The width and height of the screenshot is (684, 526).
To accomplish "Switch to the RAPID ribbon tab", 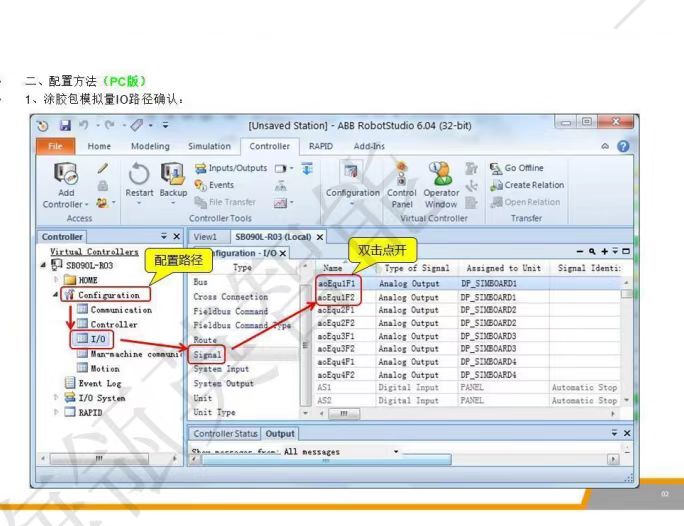I will (321, 146).
